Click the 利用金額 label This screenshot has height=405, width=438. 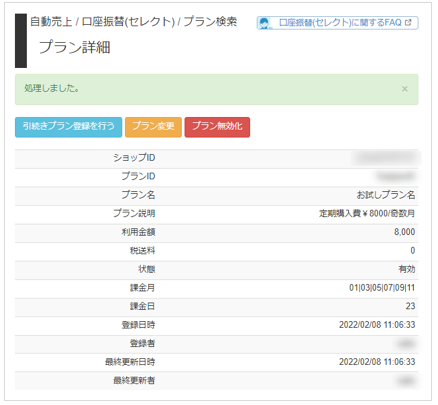click(138, 232)
